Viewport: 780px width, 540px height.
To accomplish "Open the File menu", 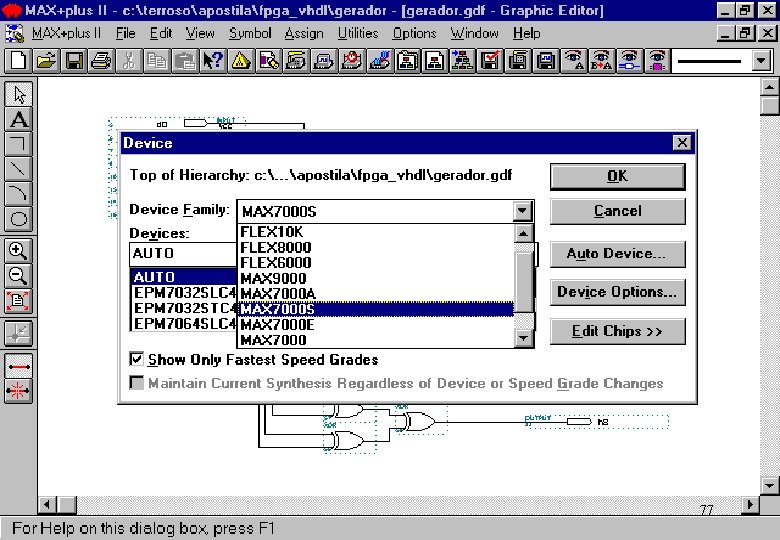I will (125, 33).
